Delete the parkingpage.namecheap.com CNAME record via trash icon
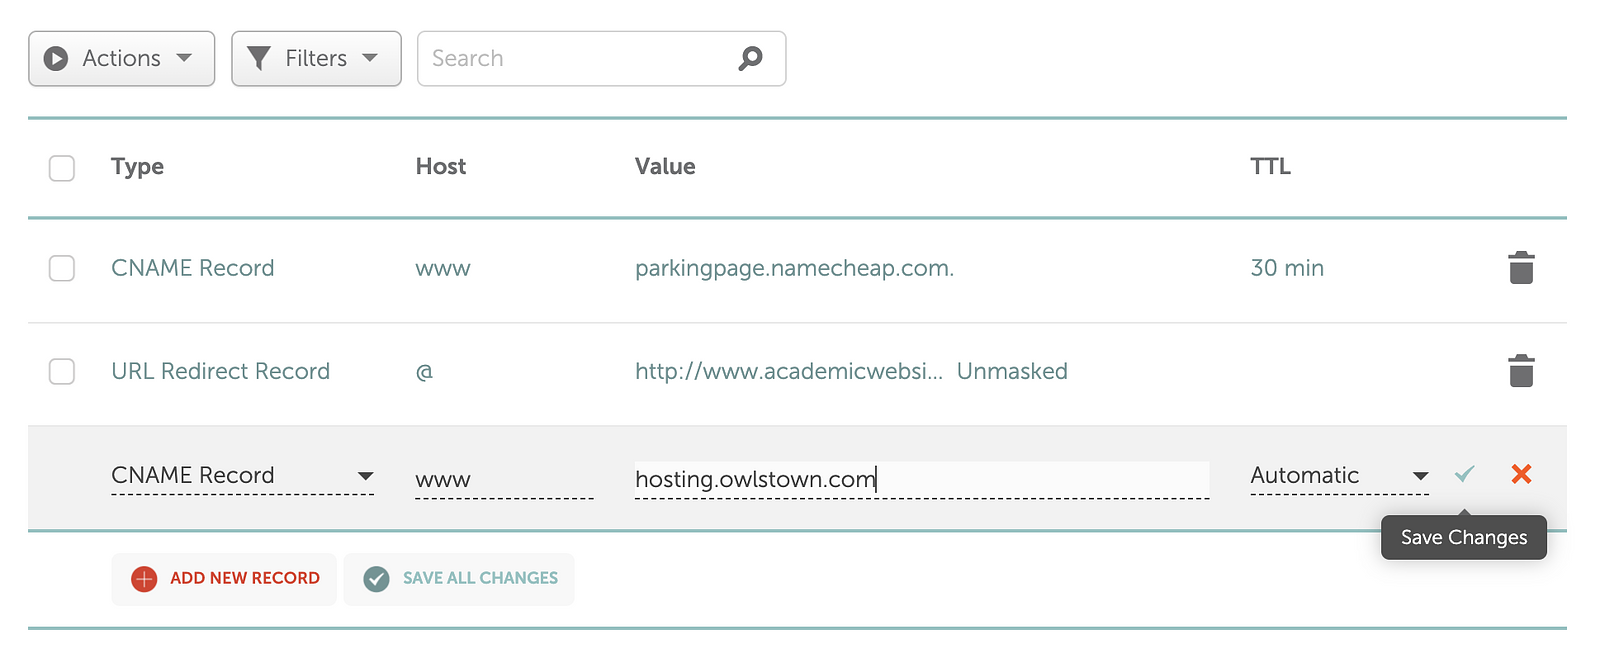The image size is (1600, 672). pos(1521,268)
